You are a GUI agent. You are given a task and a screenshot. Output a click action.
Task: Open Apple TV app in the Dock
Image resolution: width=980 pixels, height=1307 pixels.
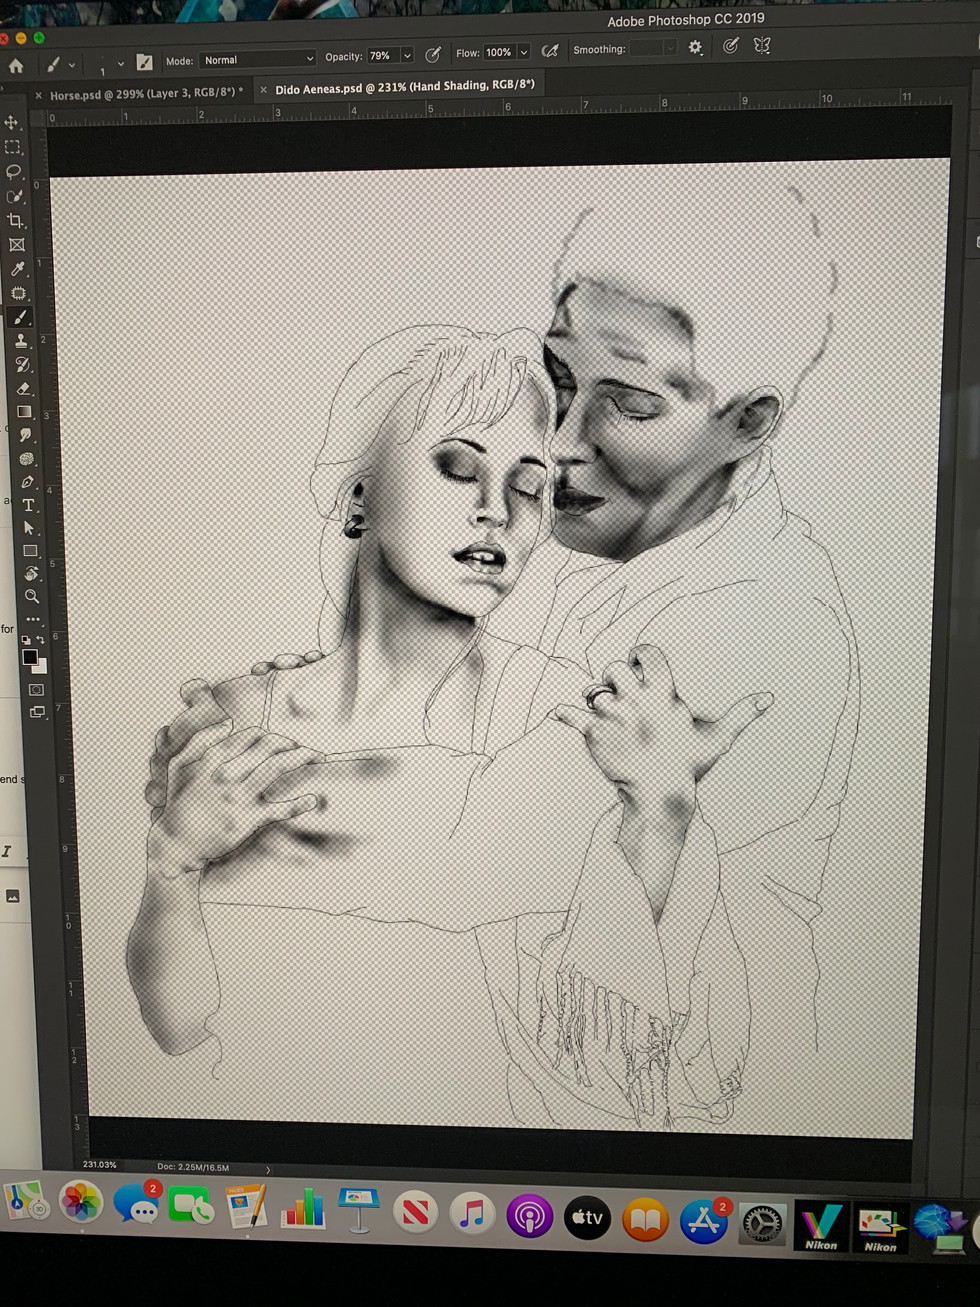coord(587,1217)
